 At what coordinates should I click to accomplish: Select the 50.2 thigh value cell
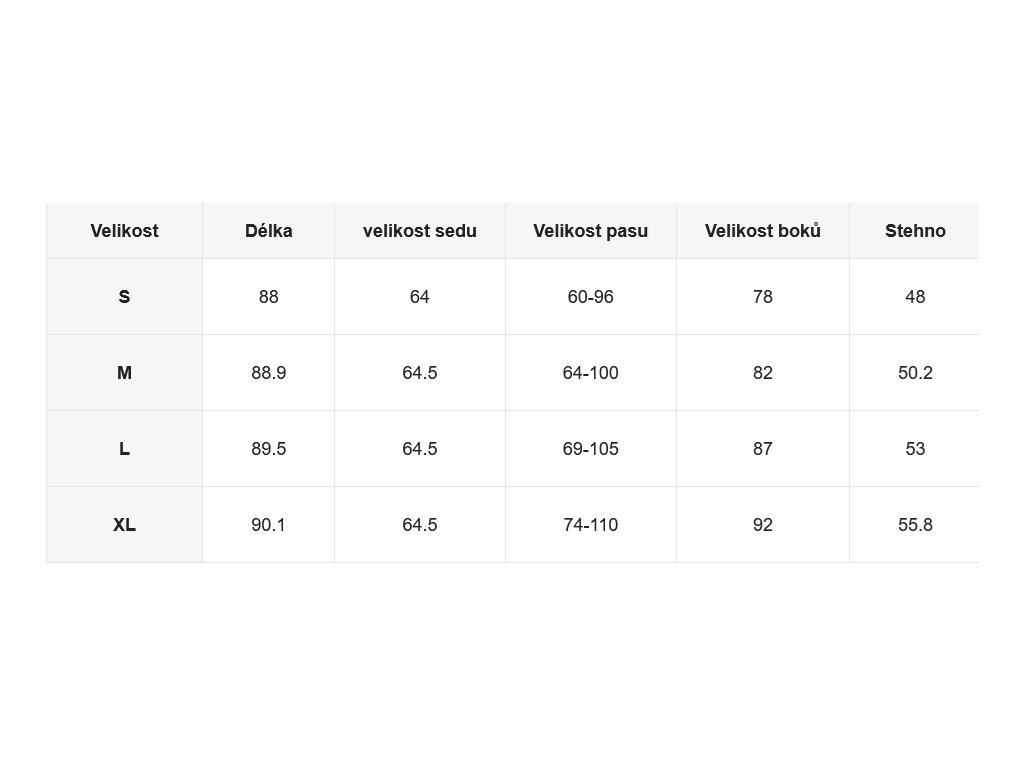(x=915, y=373)
